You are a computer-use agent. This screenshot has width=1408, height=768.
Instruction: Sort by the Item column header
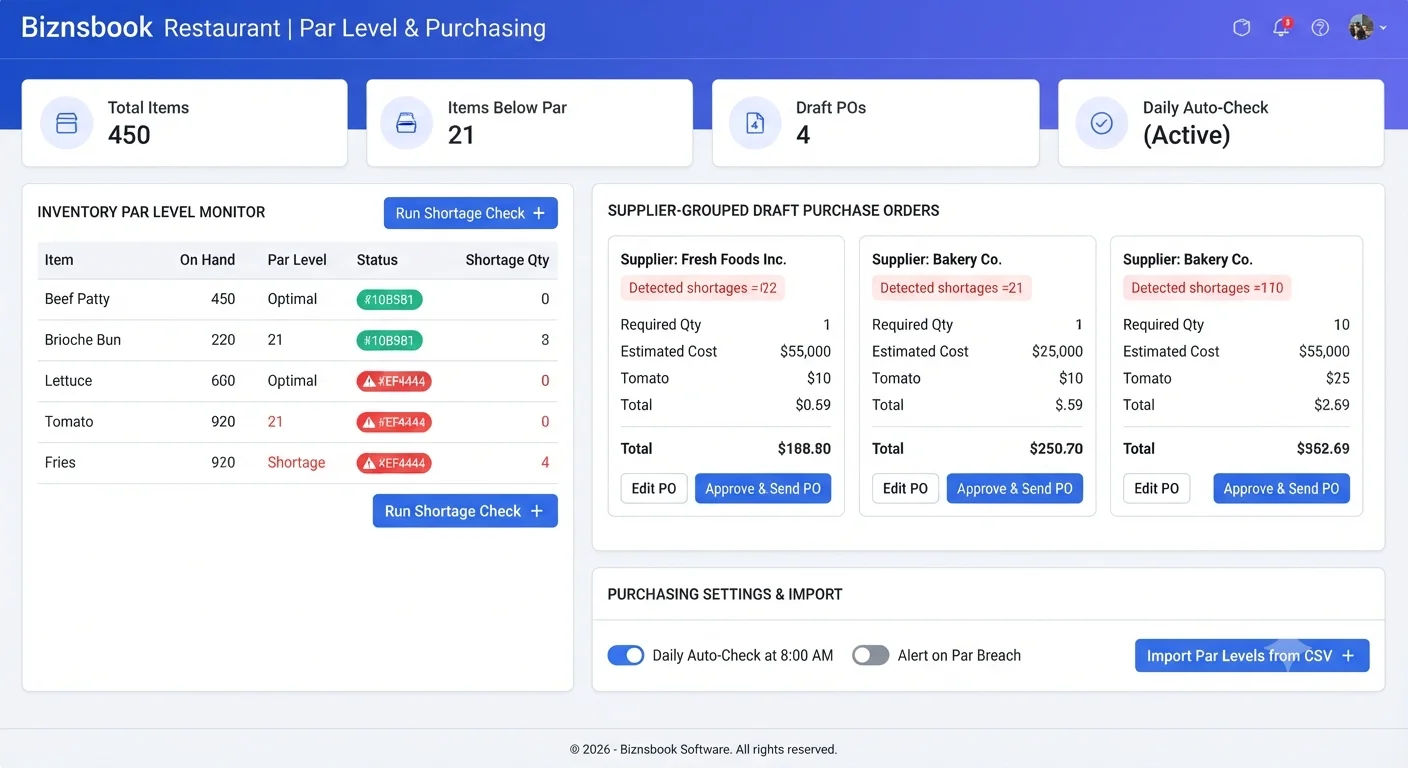pyautogui.click(x=59, y=260)
